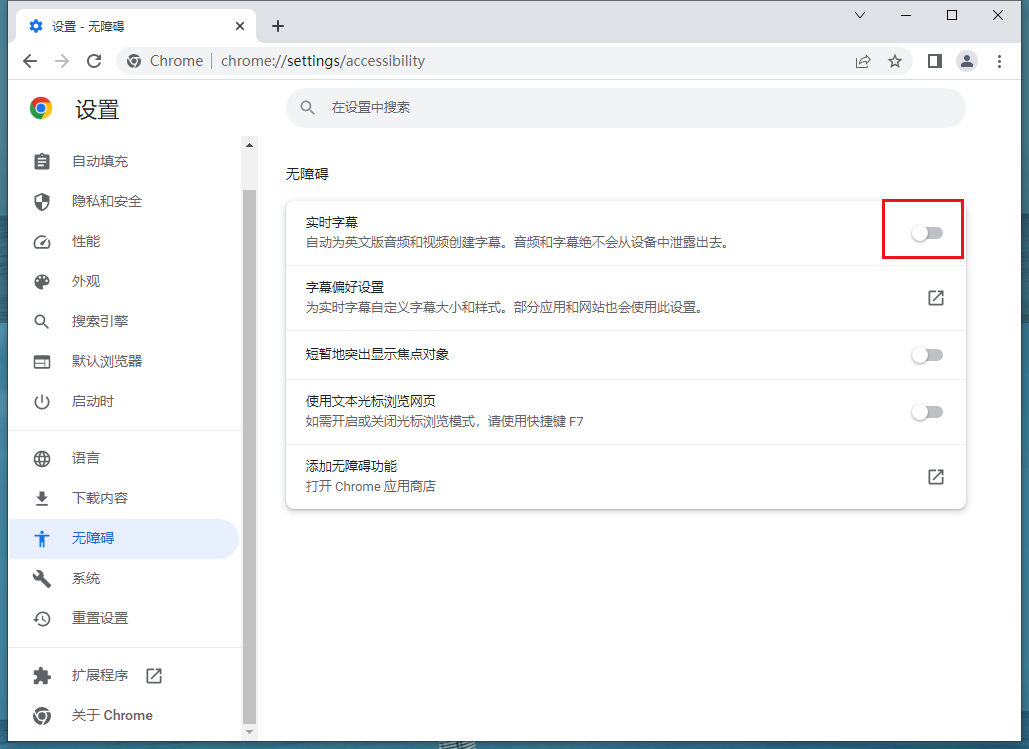This screenshot has height=749, width=1029.
Task: Open the side panel icon
Action: 934,61
